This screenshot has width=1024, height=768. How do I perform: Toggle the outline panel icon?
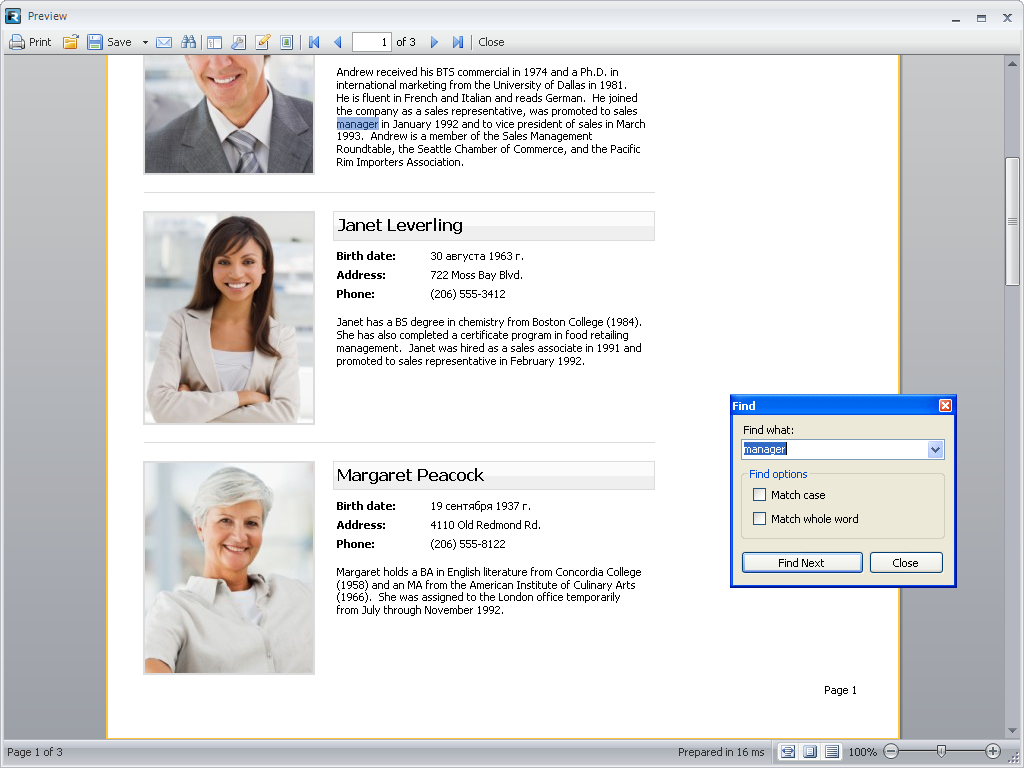(214, 42)
